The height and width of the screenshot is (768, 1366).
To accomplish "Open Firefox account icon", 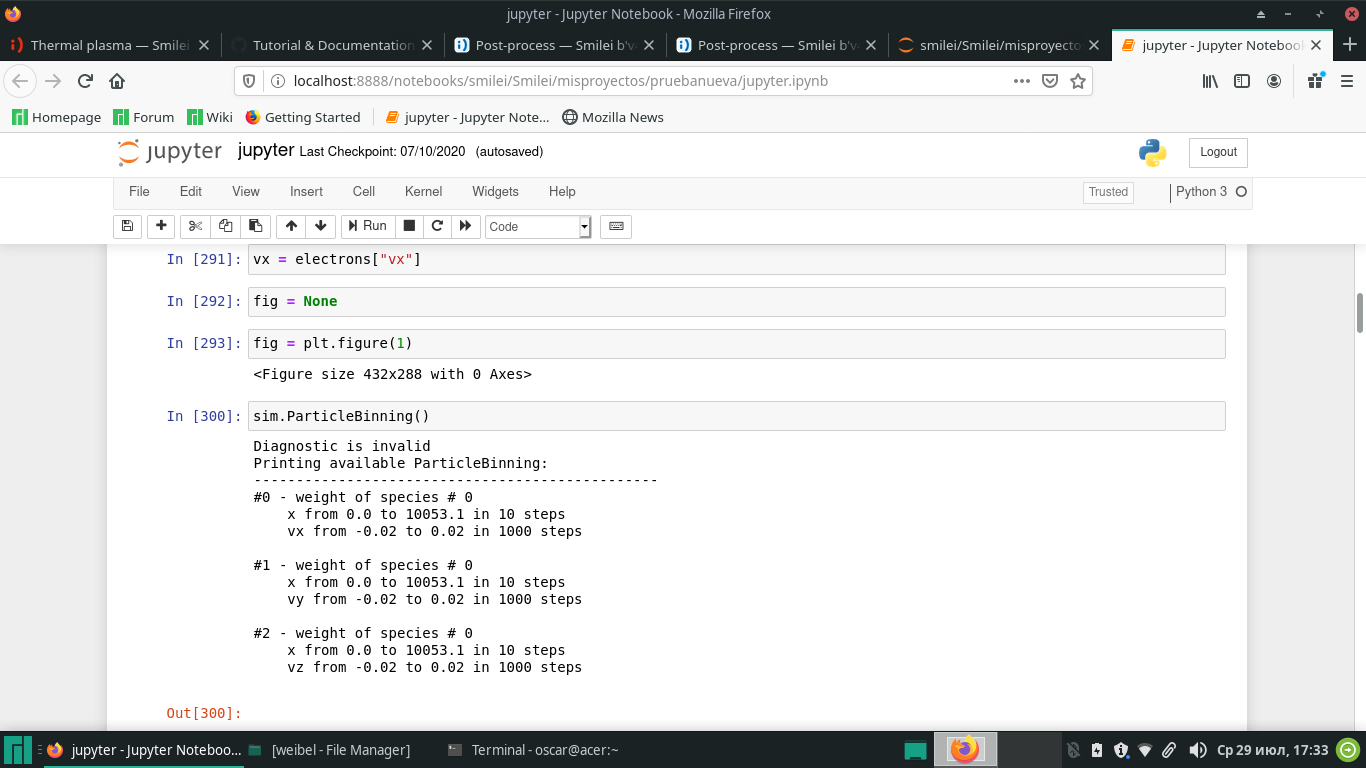I will click(x=1274, y=81).
